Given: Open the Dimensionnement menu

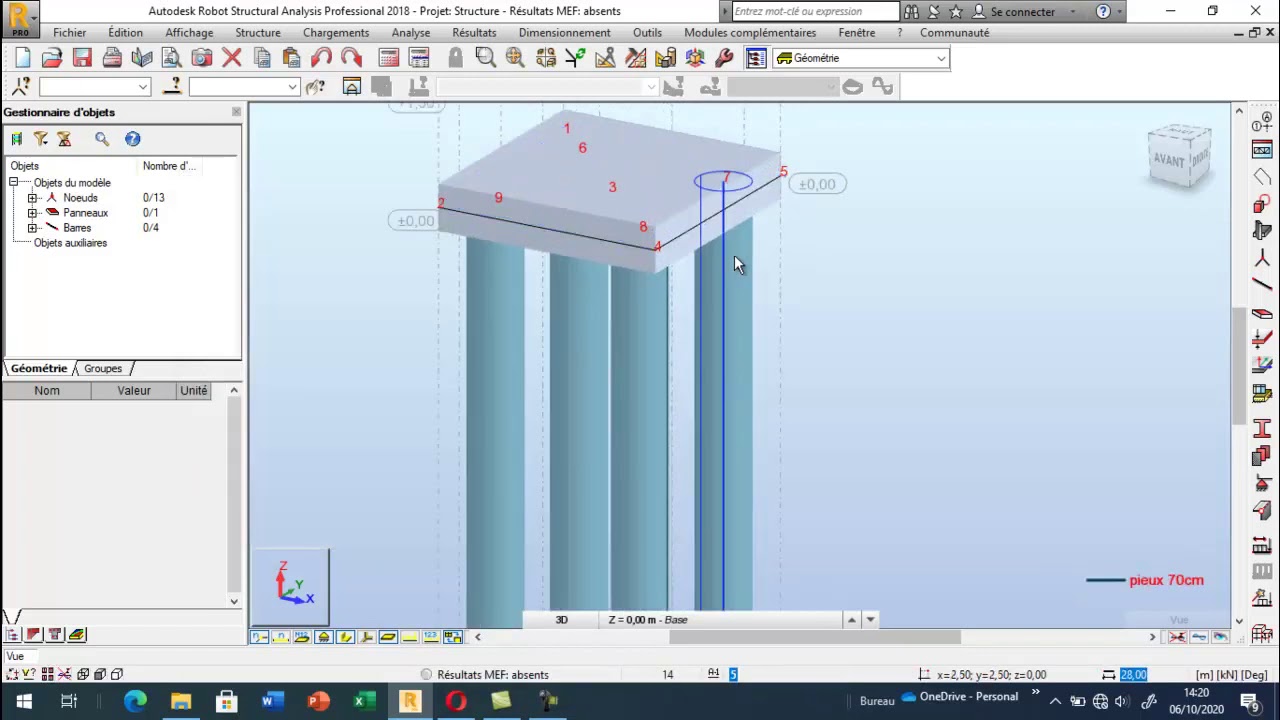Looking at the screenshot, I should [564, 33].
